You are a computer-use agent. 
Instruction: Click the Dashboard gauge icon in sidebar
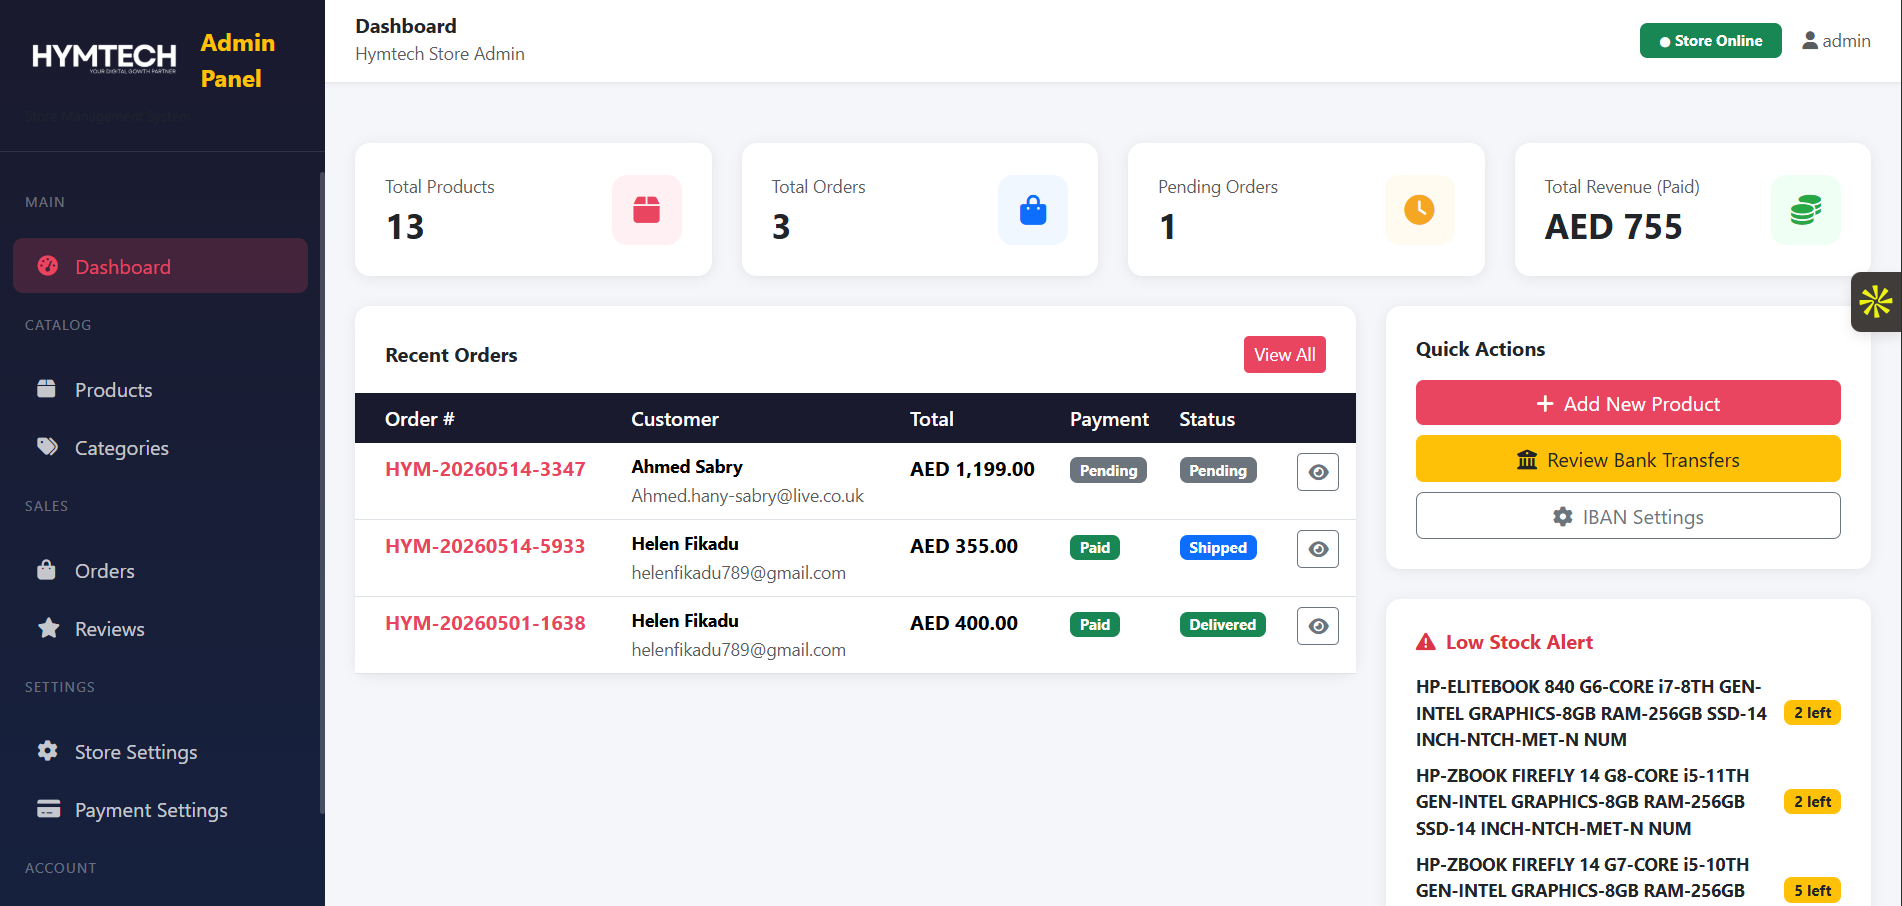(x=48, y=266)
